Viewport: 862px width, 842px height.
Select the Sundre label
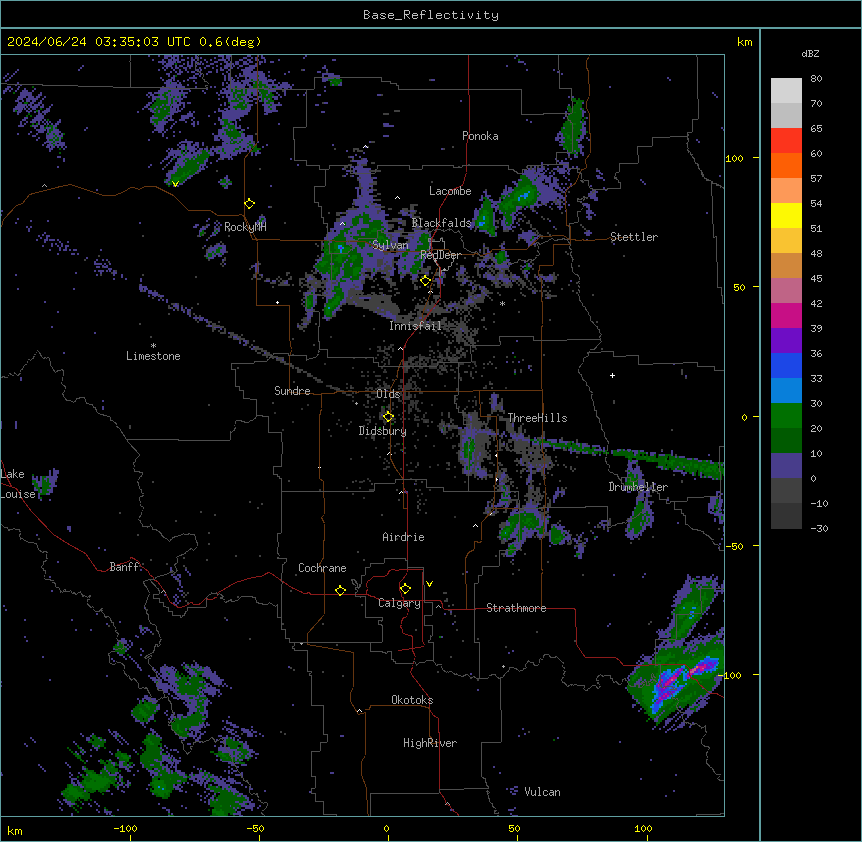tap(292, 391)
